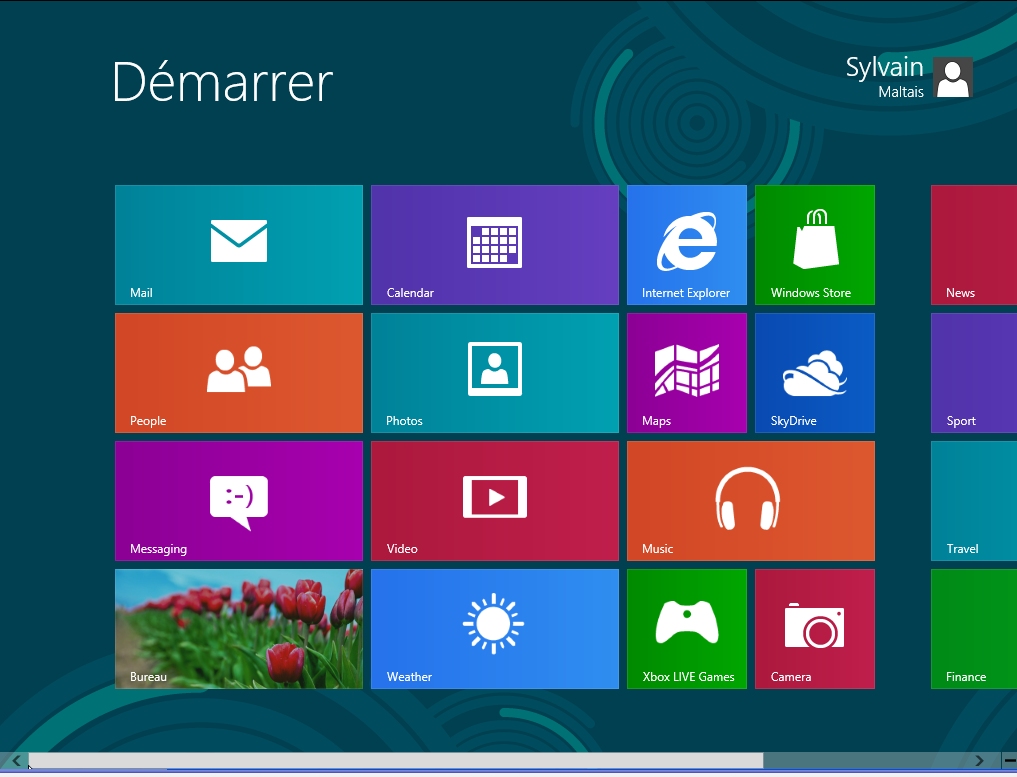Open the Weather tile
Viewport: 1017px width, 777px height.
(x=494, y=629)
